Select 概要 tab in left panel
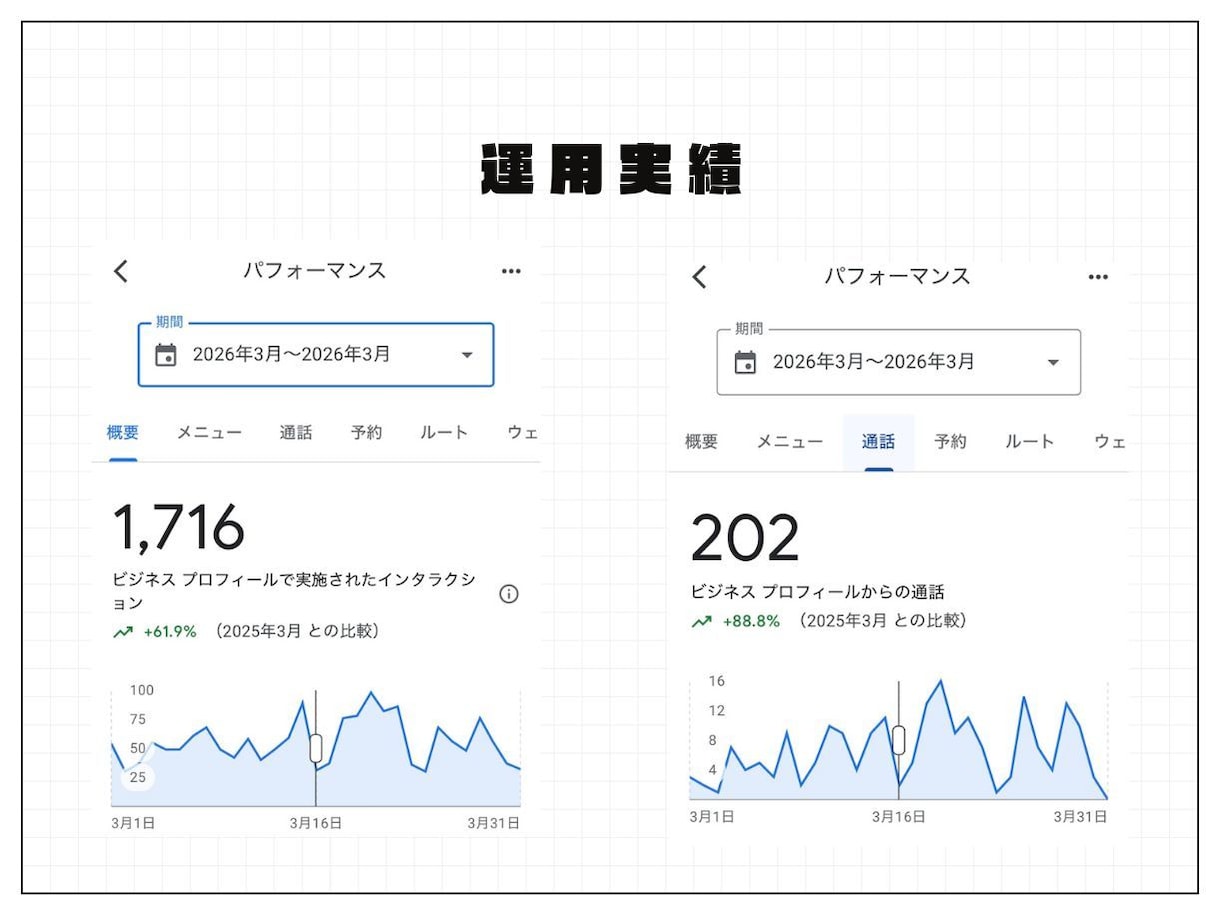1220x915 pixels. click(123, 433)
